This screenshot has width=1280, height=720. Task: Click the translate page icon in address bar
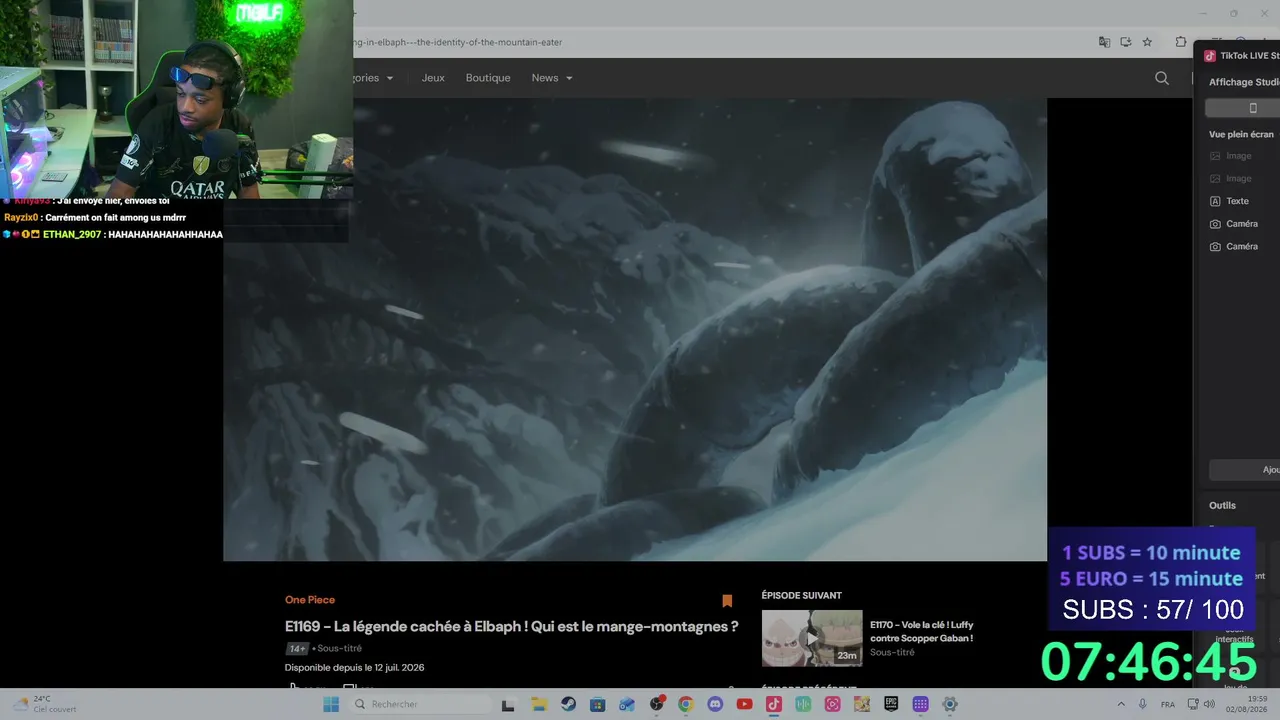click(1104, 42)
